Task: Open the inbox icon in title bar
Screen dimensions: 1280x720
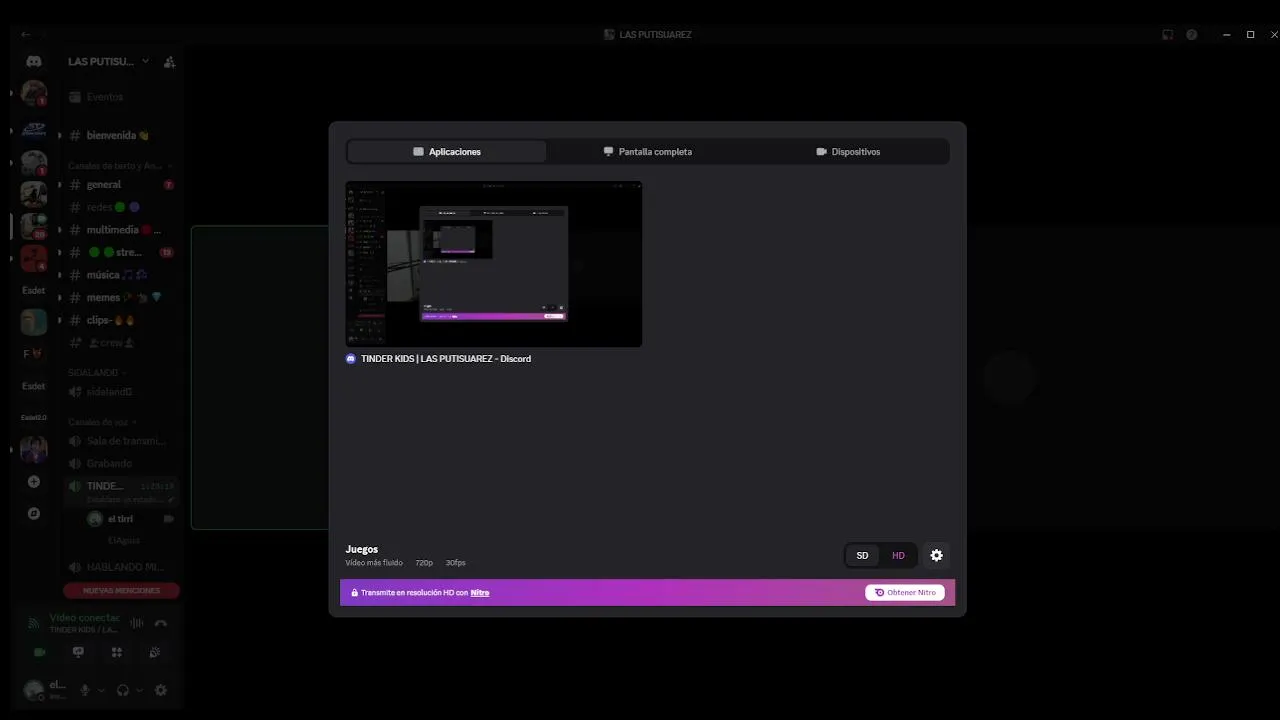Action: (1167, 35)
